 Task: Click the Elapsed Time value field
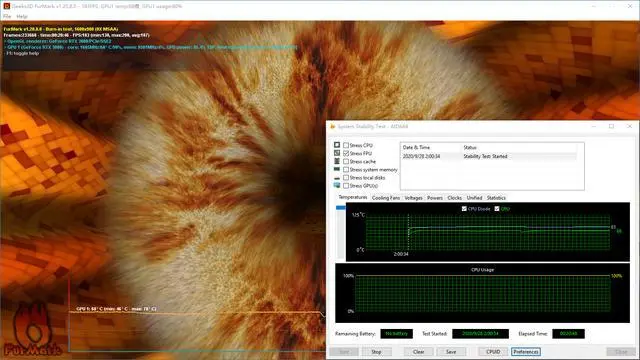[568, 334]
